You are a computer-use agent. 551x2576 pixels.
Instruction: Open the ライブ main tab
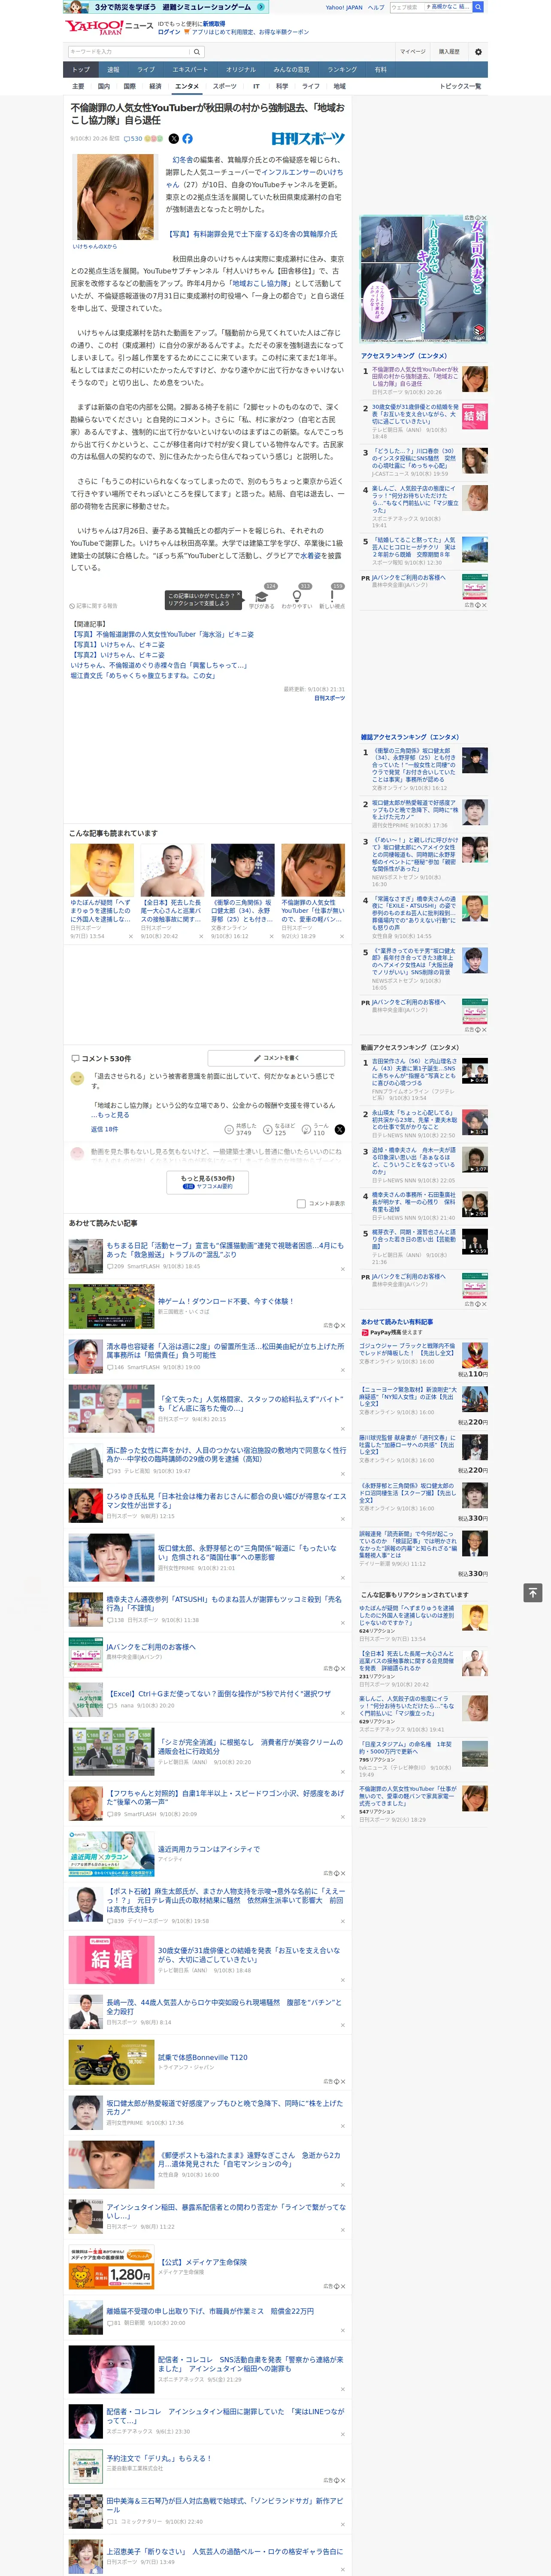click(x=146, y=70)
